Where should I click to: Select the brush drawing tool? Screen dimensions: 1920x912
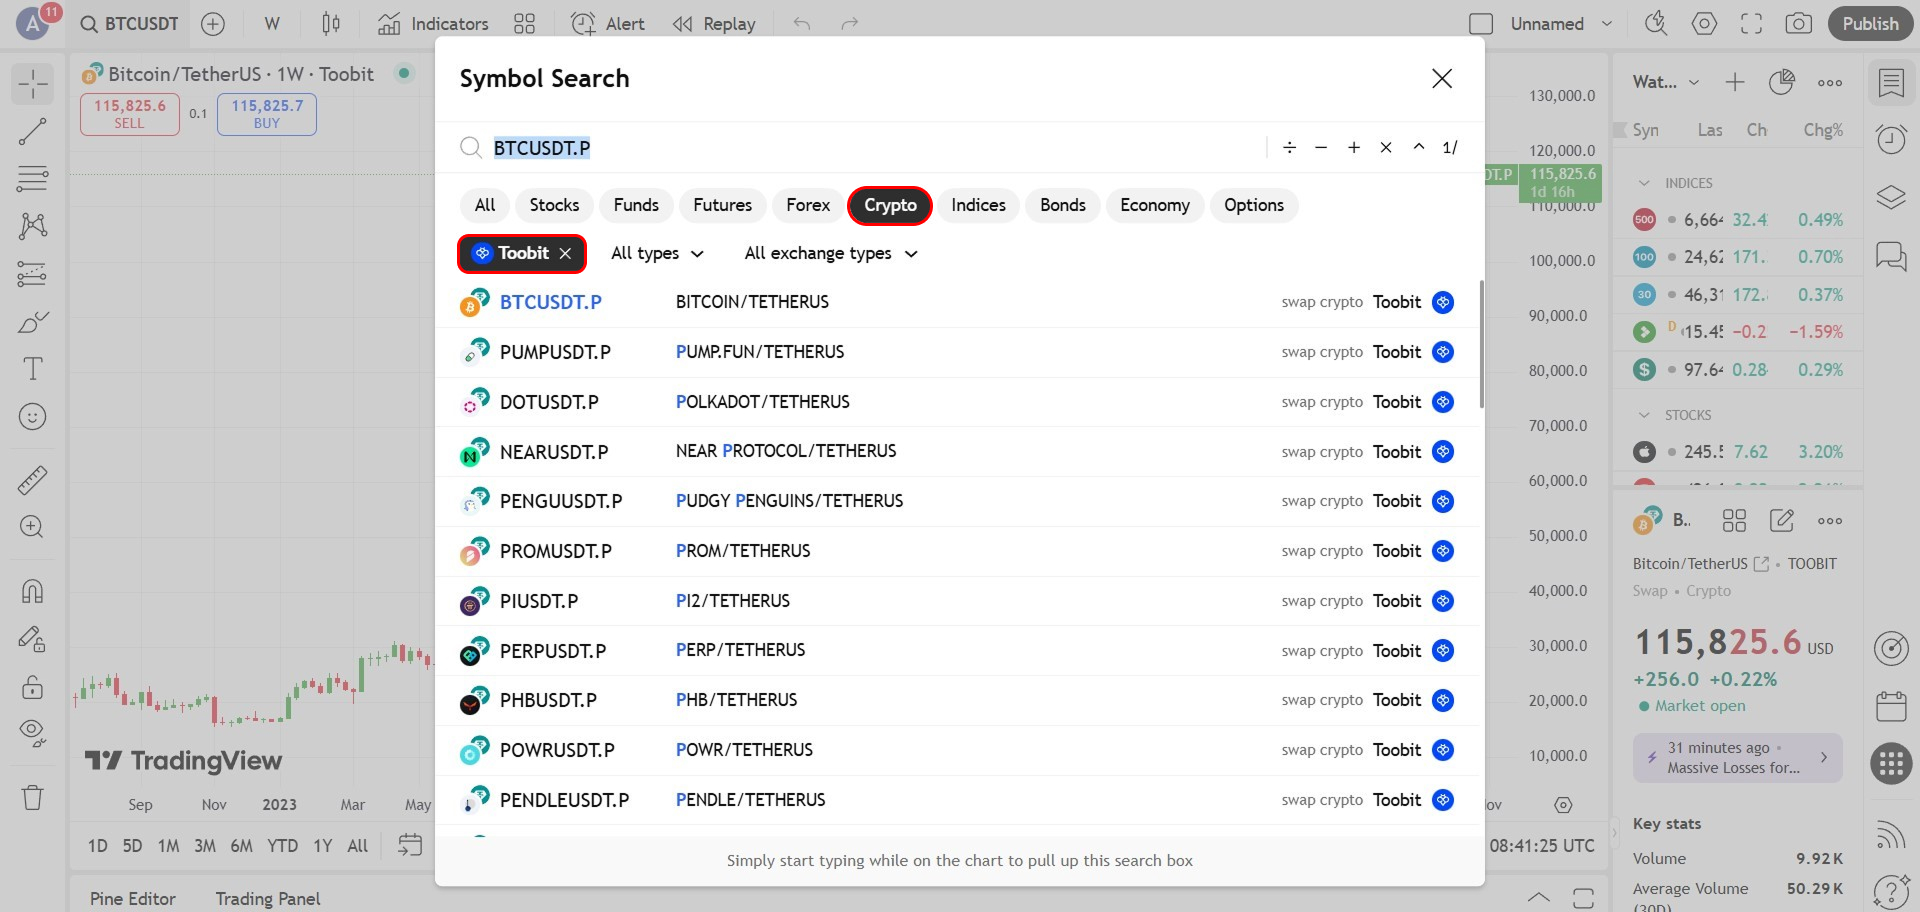[33, 322]
